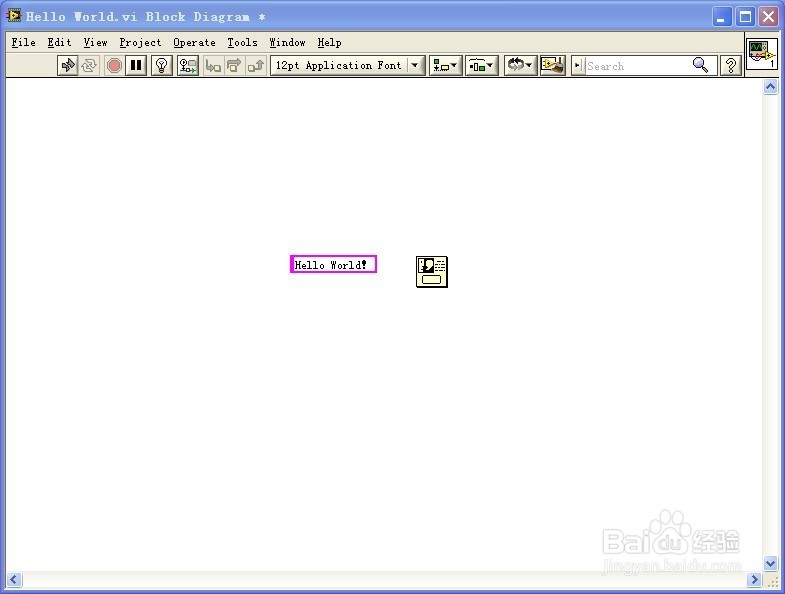Click the VI icon pane at top right

(x=761, y=54)
